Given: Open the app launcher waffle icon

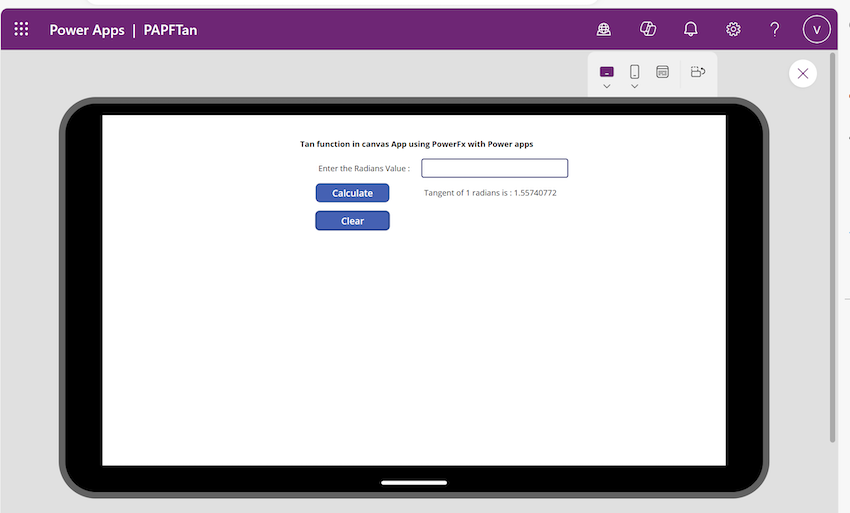Looking at the screenshot, I should click(21, 29).
